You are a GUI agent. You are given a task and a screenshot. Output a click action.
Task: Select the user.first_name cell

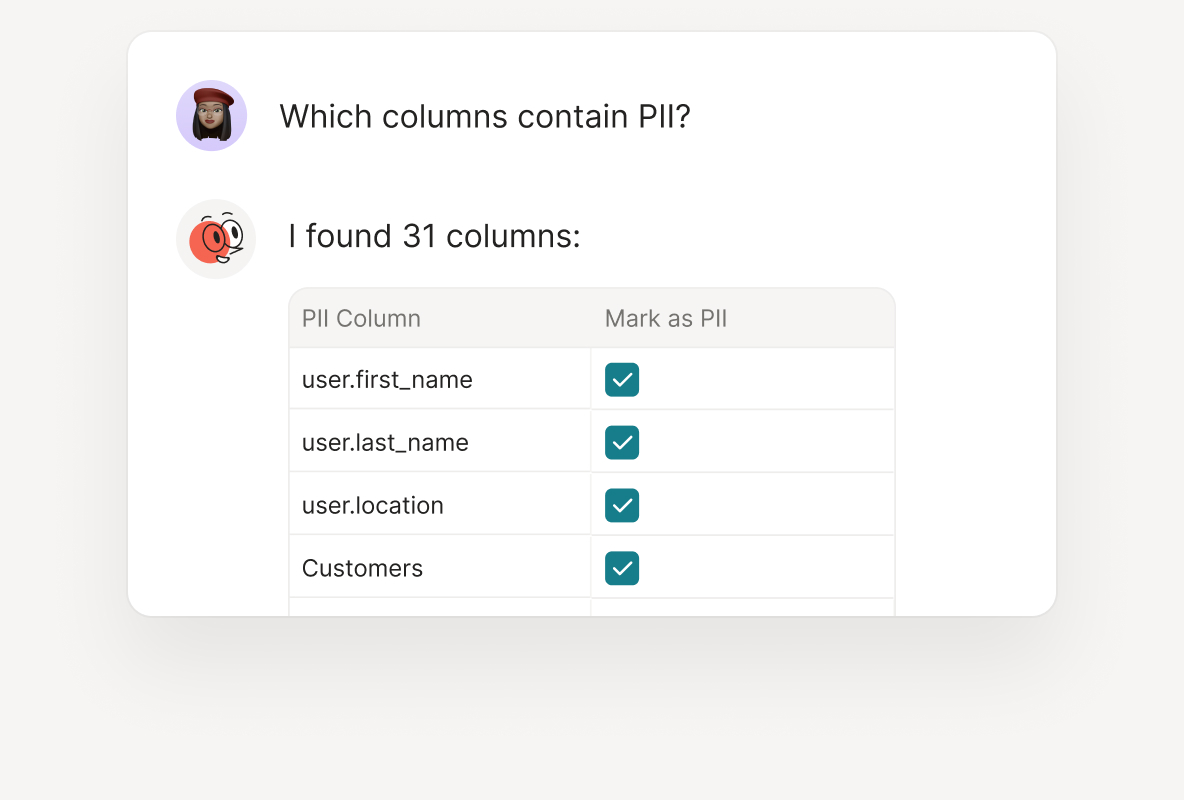pyautogui.click(x=387, y=380)
